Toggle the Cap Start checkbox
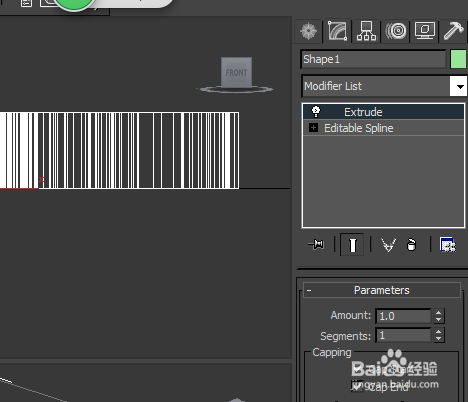Screen dimensions: 468x402 point(357,368)
